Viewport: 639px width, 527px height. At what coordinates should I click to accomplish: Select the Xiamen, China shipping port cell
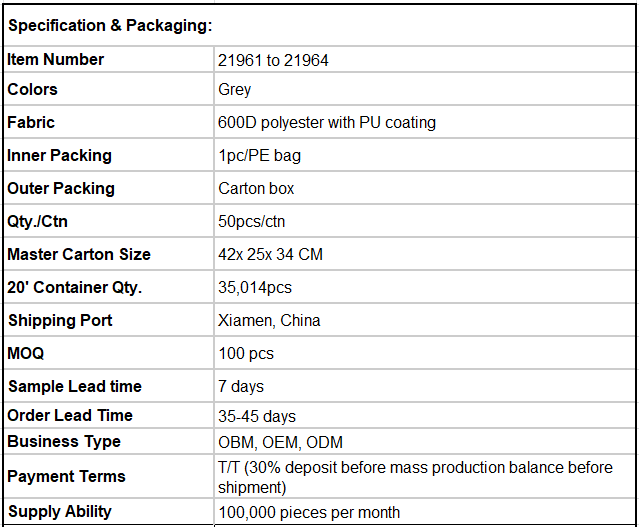[x=424, y=320]
